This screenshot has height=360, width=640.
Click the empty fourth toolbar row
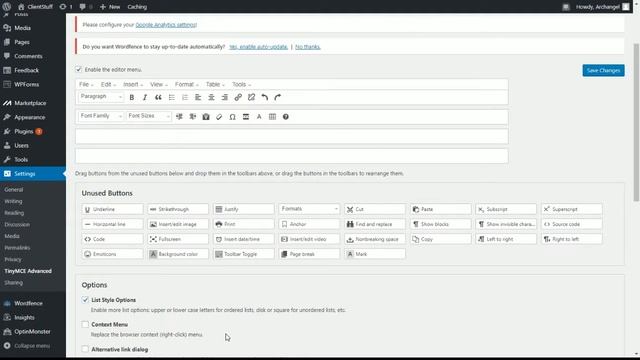[291, 156]
